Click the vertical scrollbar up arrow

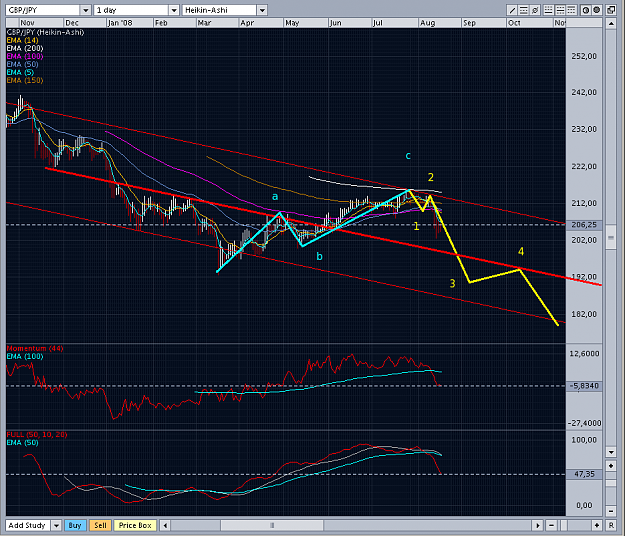611,24
